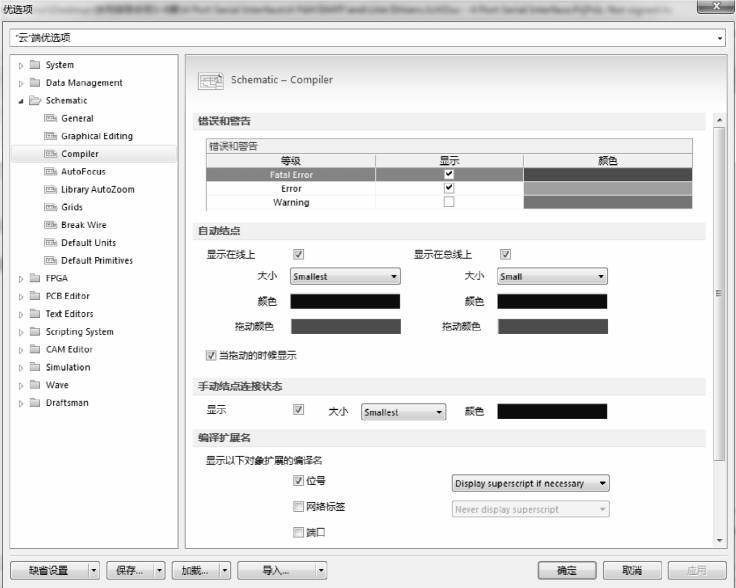Click the 加载... button

pos(195,570)
